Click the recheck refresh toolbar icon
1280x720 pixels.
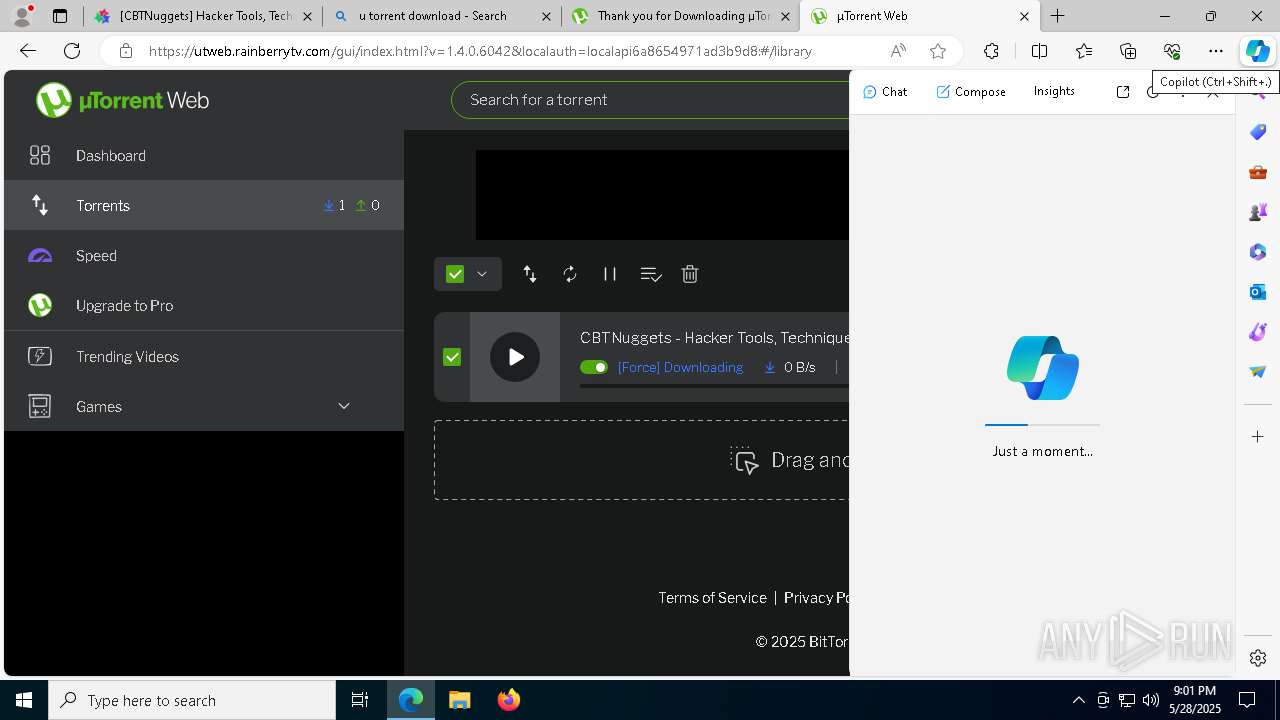pyautogui.click(x=570, y=274)
